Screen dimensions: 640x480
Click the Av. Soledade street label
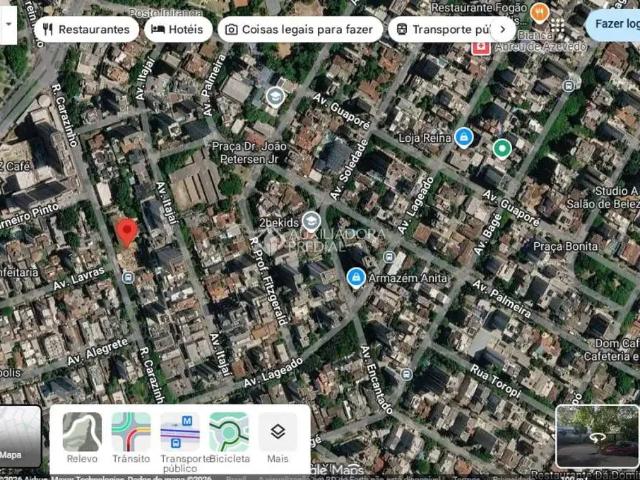coord(349,169)
